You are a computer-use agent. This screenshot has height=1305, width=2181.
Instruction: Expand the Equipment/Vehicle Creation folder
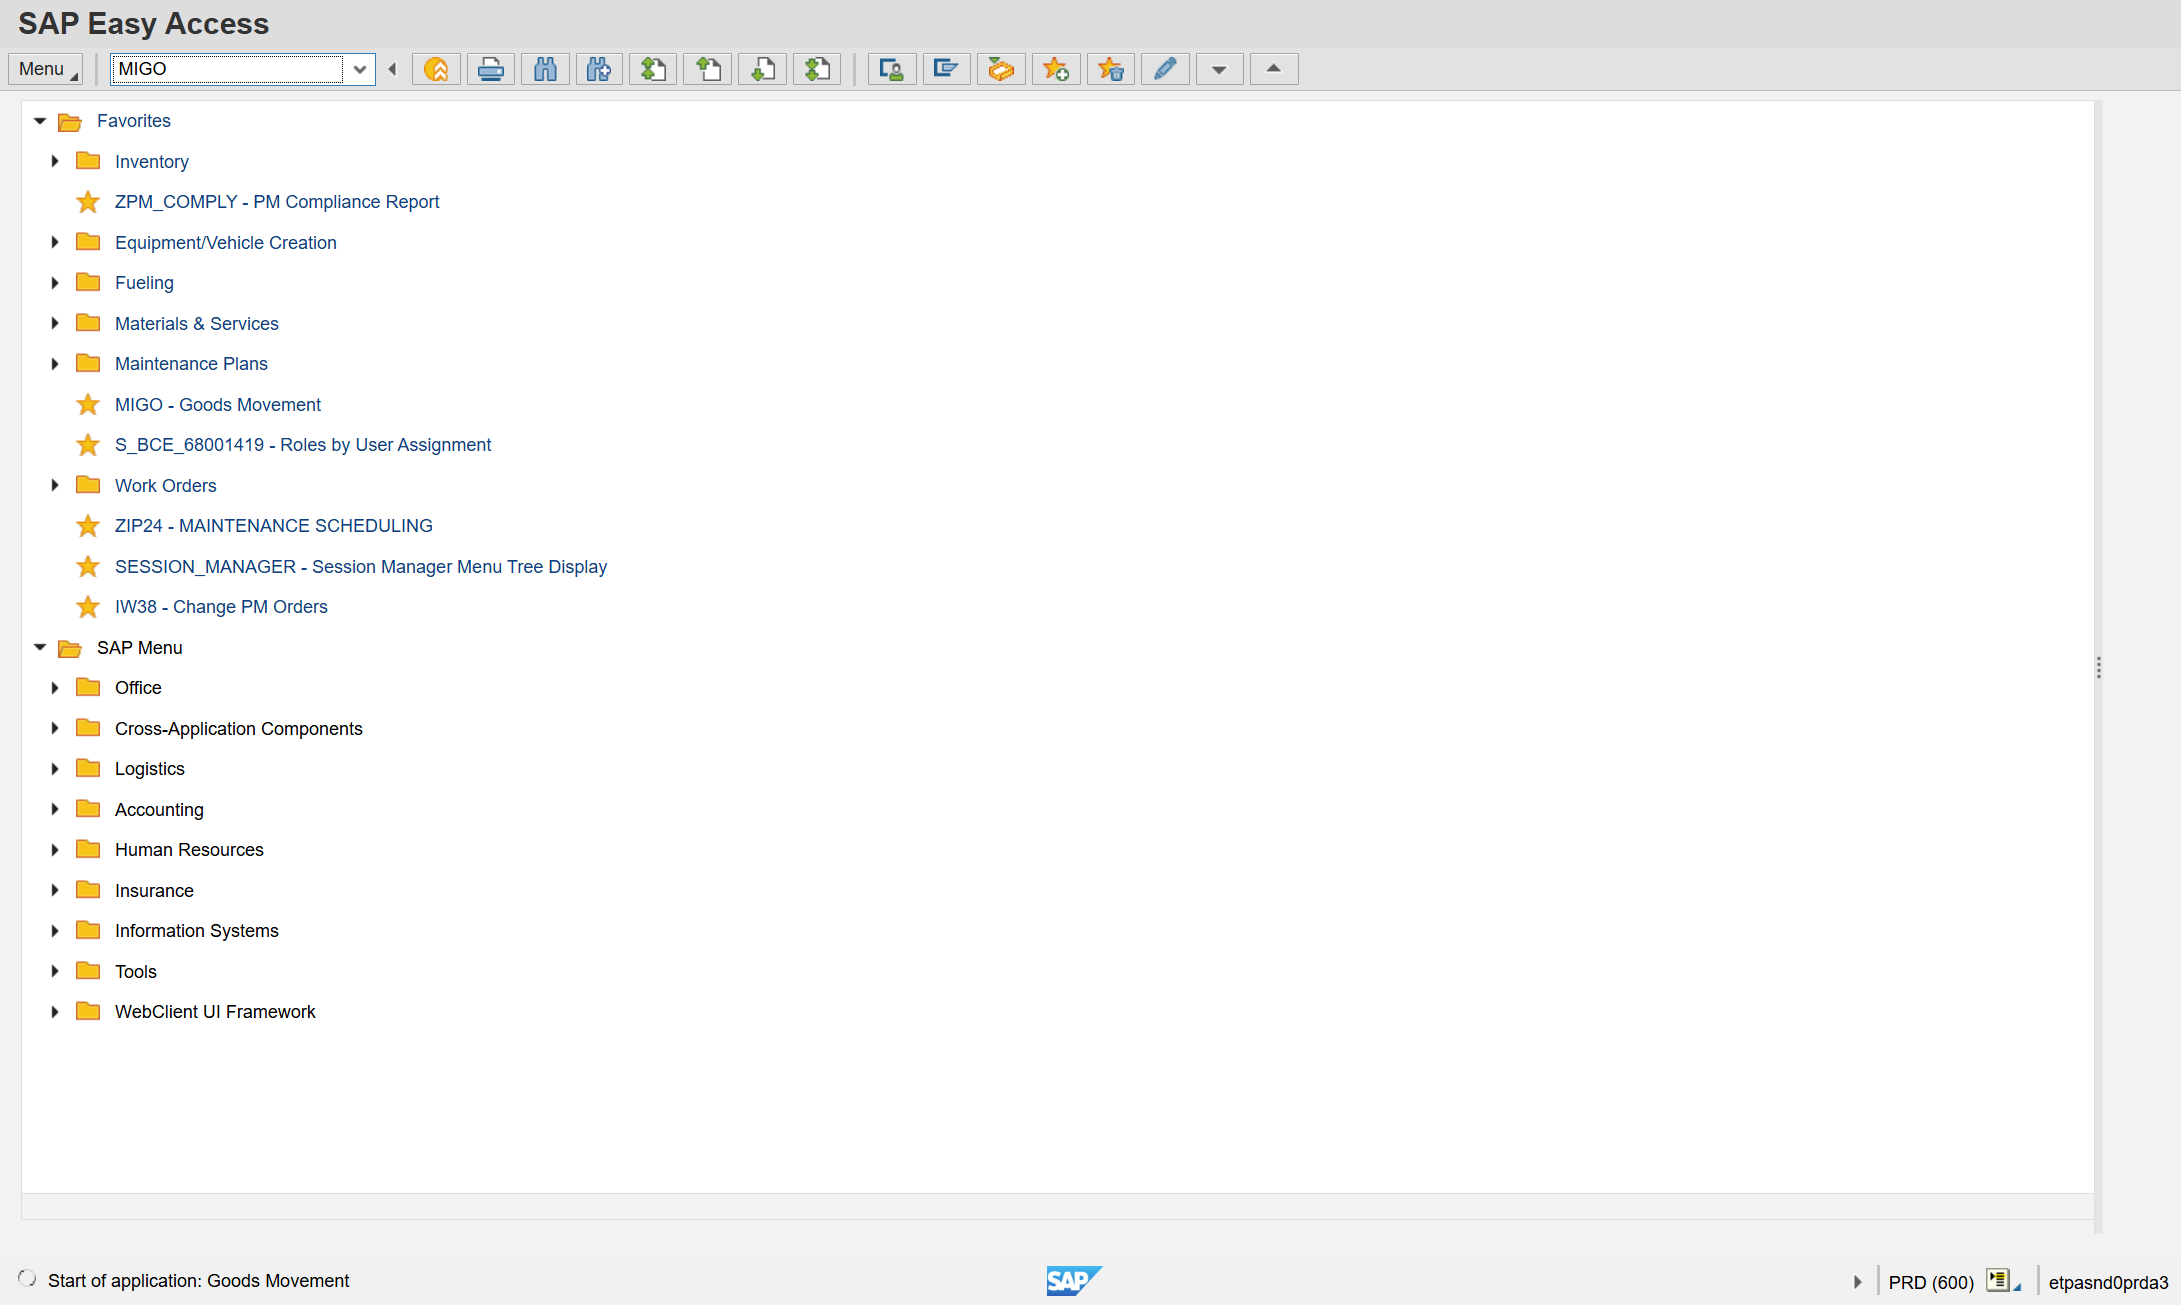pos(55,242)
